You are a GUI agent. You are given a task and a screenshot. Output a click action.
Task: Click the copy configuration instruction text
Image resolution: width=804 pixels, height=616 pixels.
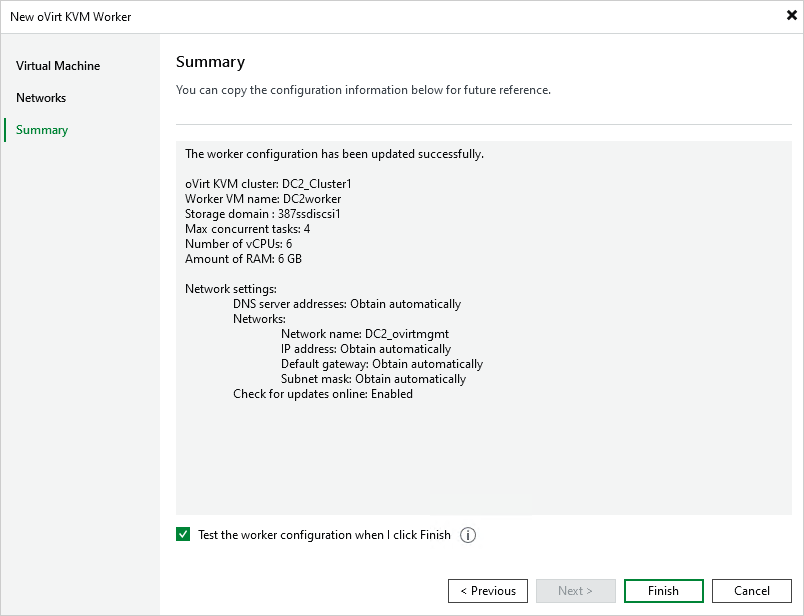[363, 90]
